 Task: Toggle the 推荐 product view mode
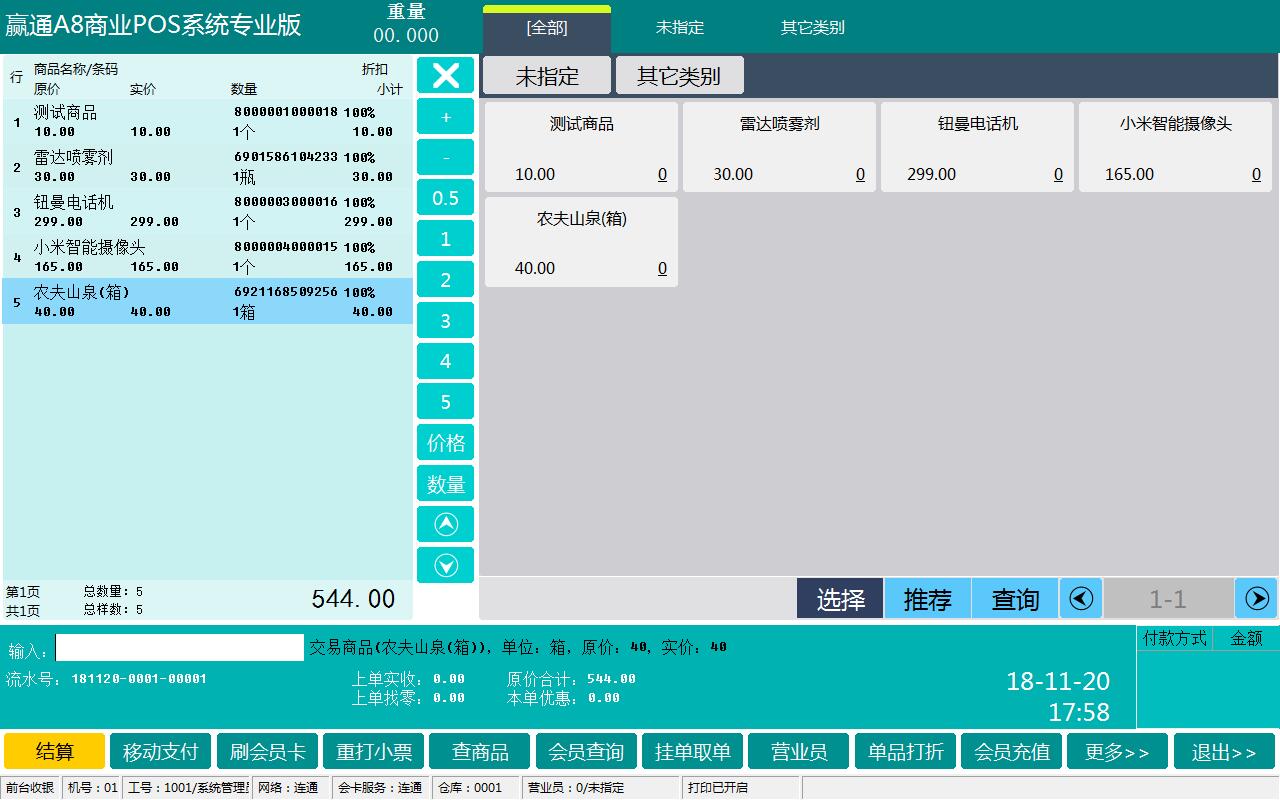click(927, 598)
